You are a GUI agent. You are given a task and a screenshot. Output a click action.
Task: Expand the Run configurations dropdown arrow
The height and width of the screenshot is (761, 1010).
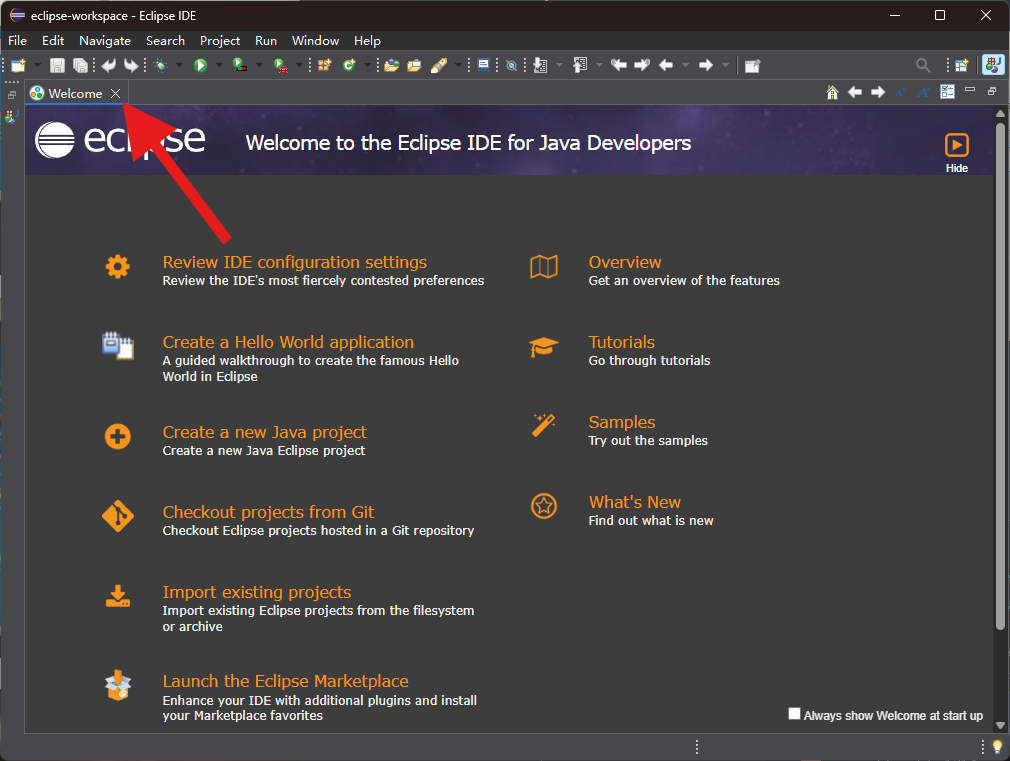219,65
